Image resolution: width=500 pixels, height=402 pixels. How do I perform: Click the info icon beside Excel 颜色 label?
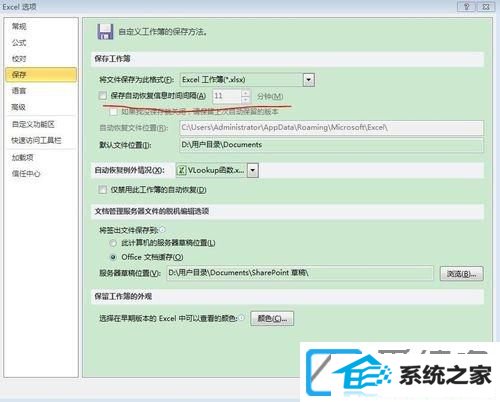click(241, 318)
